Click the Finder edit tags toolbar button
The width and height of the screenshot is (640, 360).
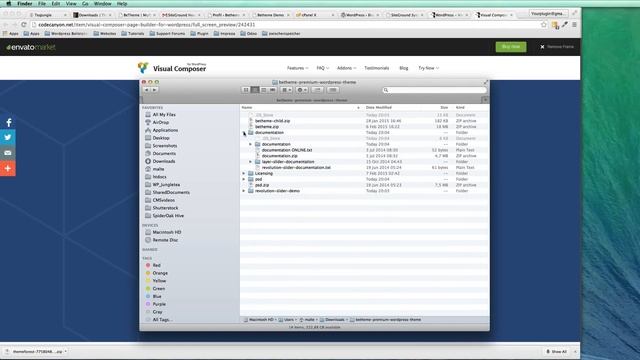coord(333,90)
